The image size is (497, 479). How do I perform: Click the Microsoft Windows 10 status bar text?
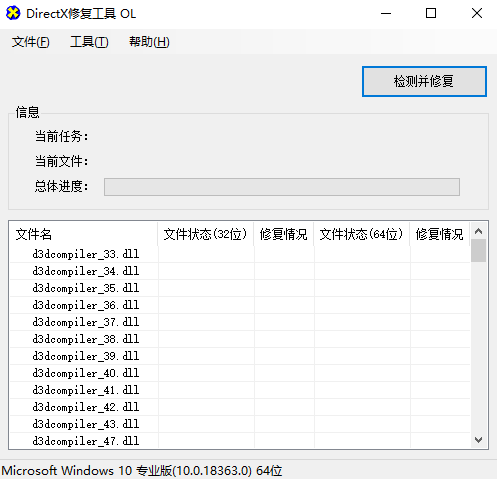(142, 471)
